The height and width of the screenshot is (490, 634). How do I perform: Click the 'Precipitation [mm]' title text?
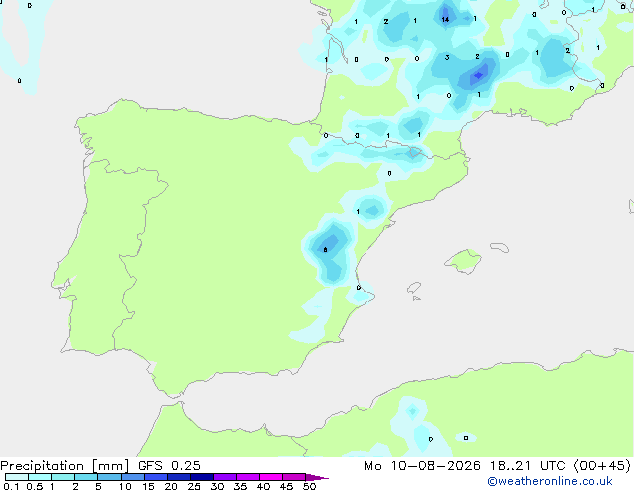tap(65, 466)
